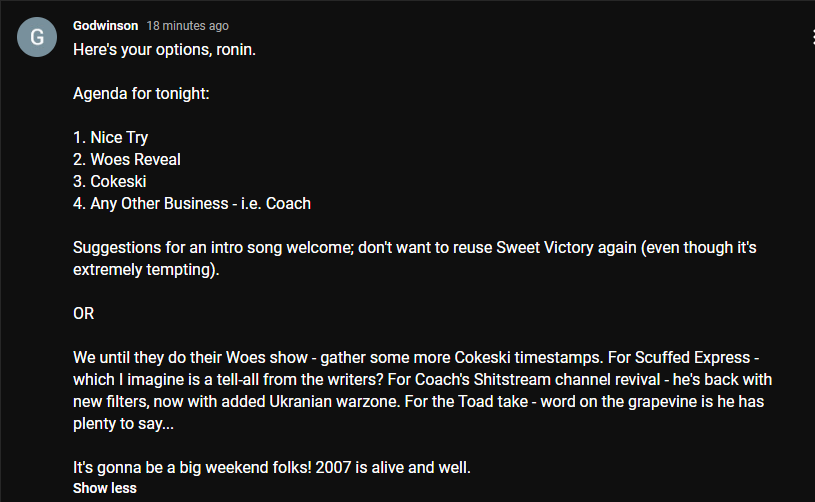Click Godwinson's round G avatar

pos(37,37)
